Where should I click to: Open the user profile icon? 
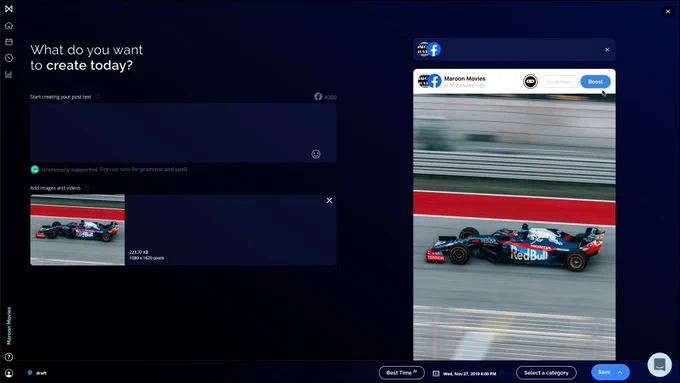click(x=9, y=373)
